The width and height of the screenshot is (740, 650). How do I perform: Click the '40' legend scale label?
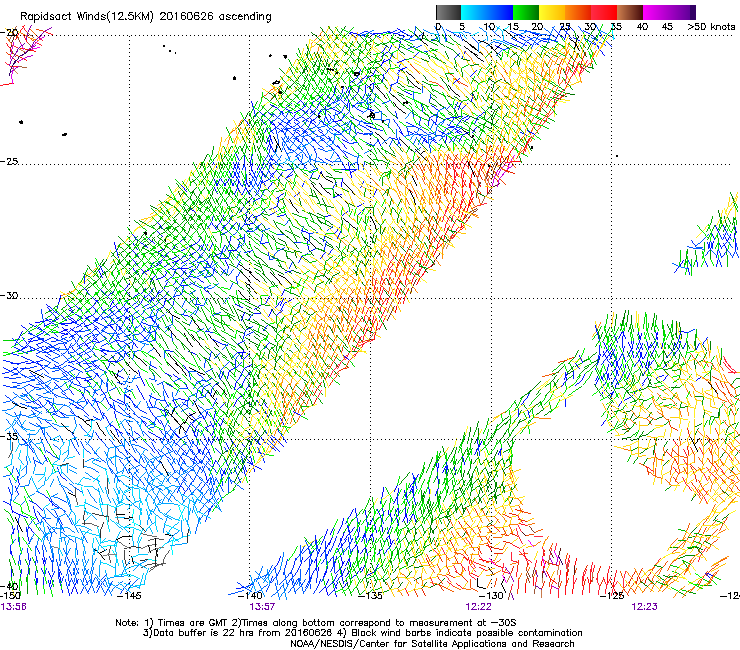coord(642,27)
